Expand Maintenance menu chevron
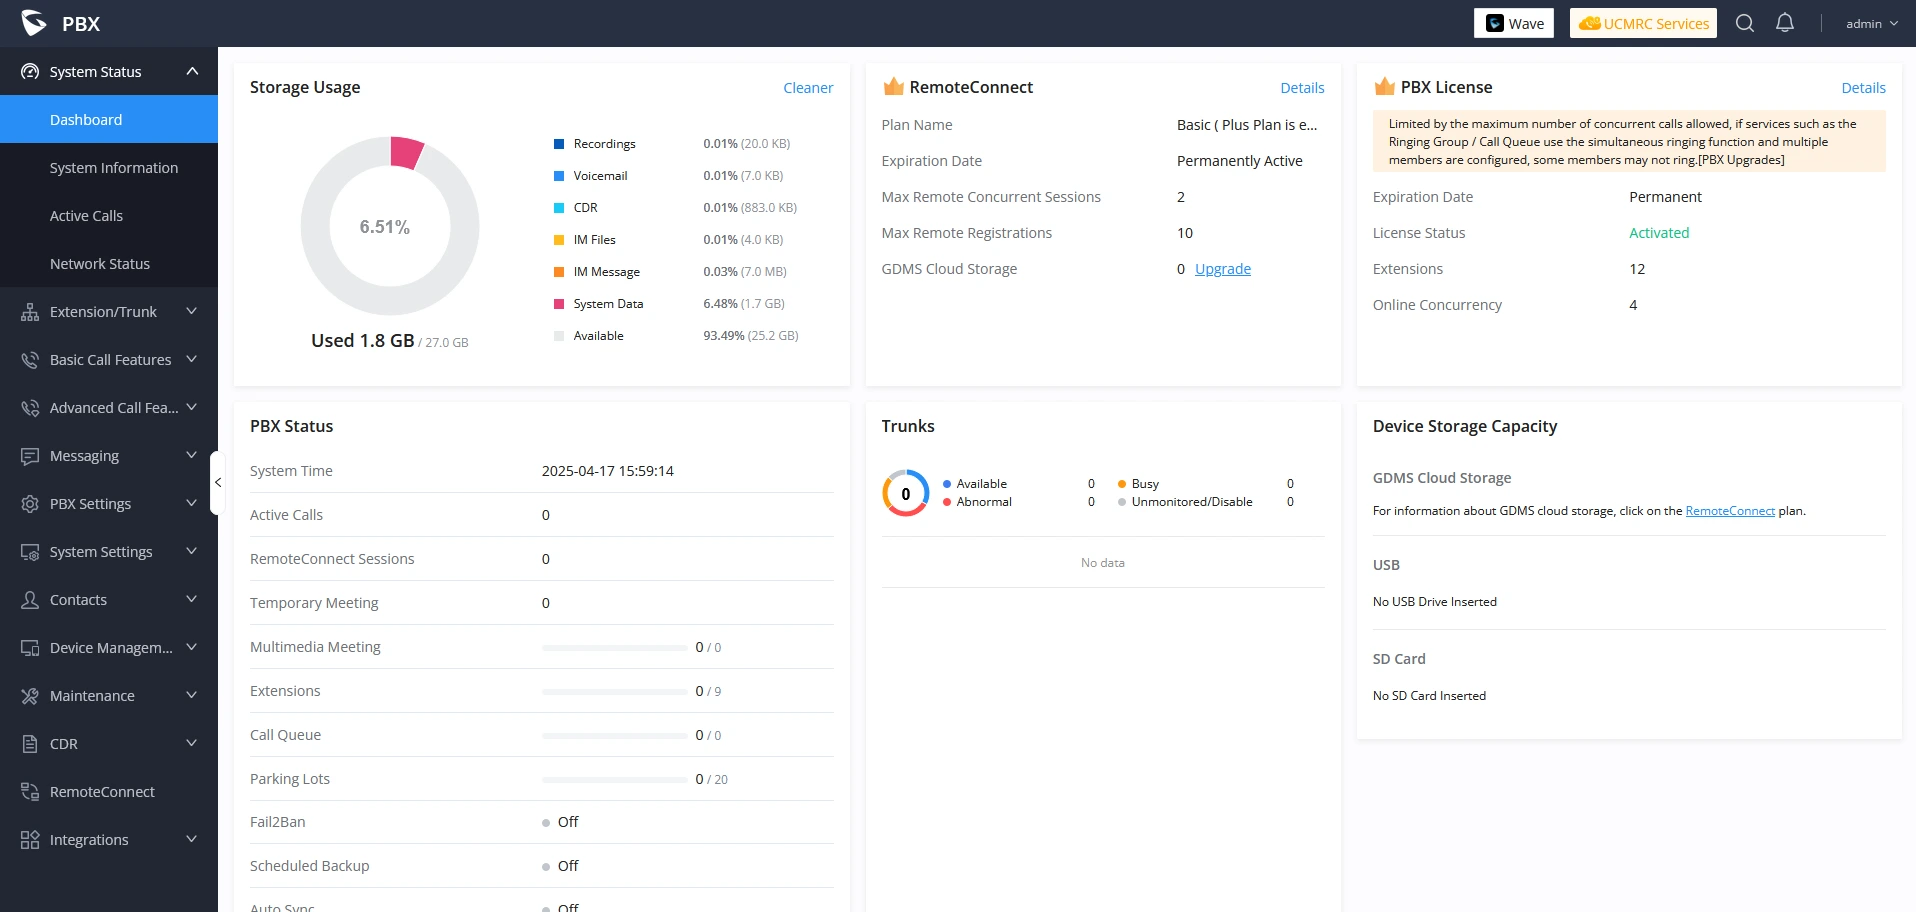Viewport: 1916px width, 912px height. (192, 696)
